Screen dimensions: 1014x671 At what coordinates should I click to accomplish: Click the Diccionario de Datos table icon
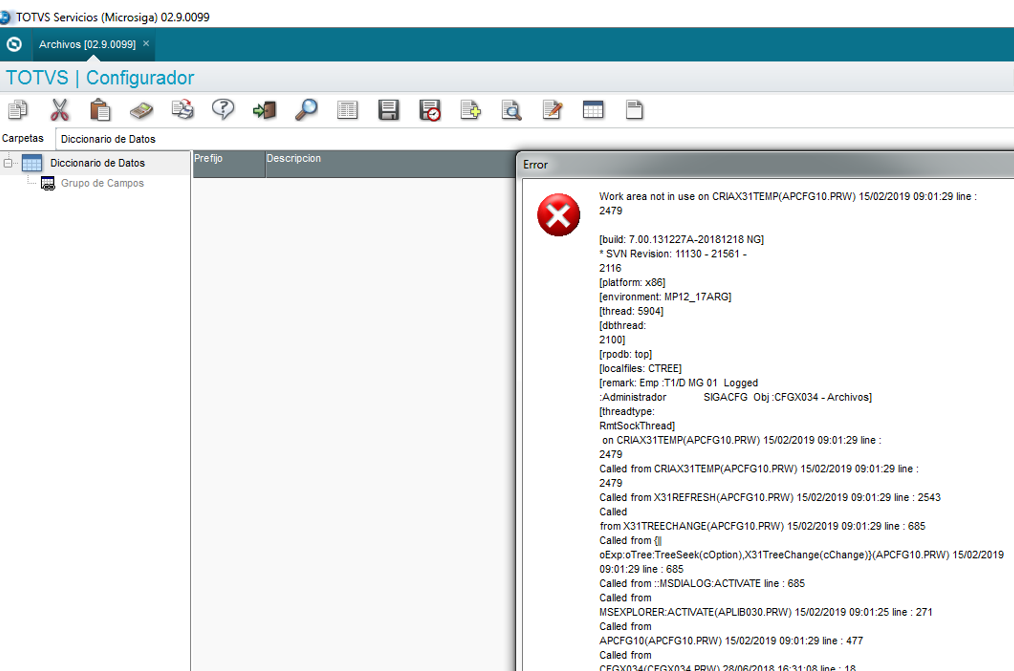point(32,163)
